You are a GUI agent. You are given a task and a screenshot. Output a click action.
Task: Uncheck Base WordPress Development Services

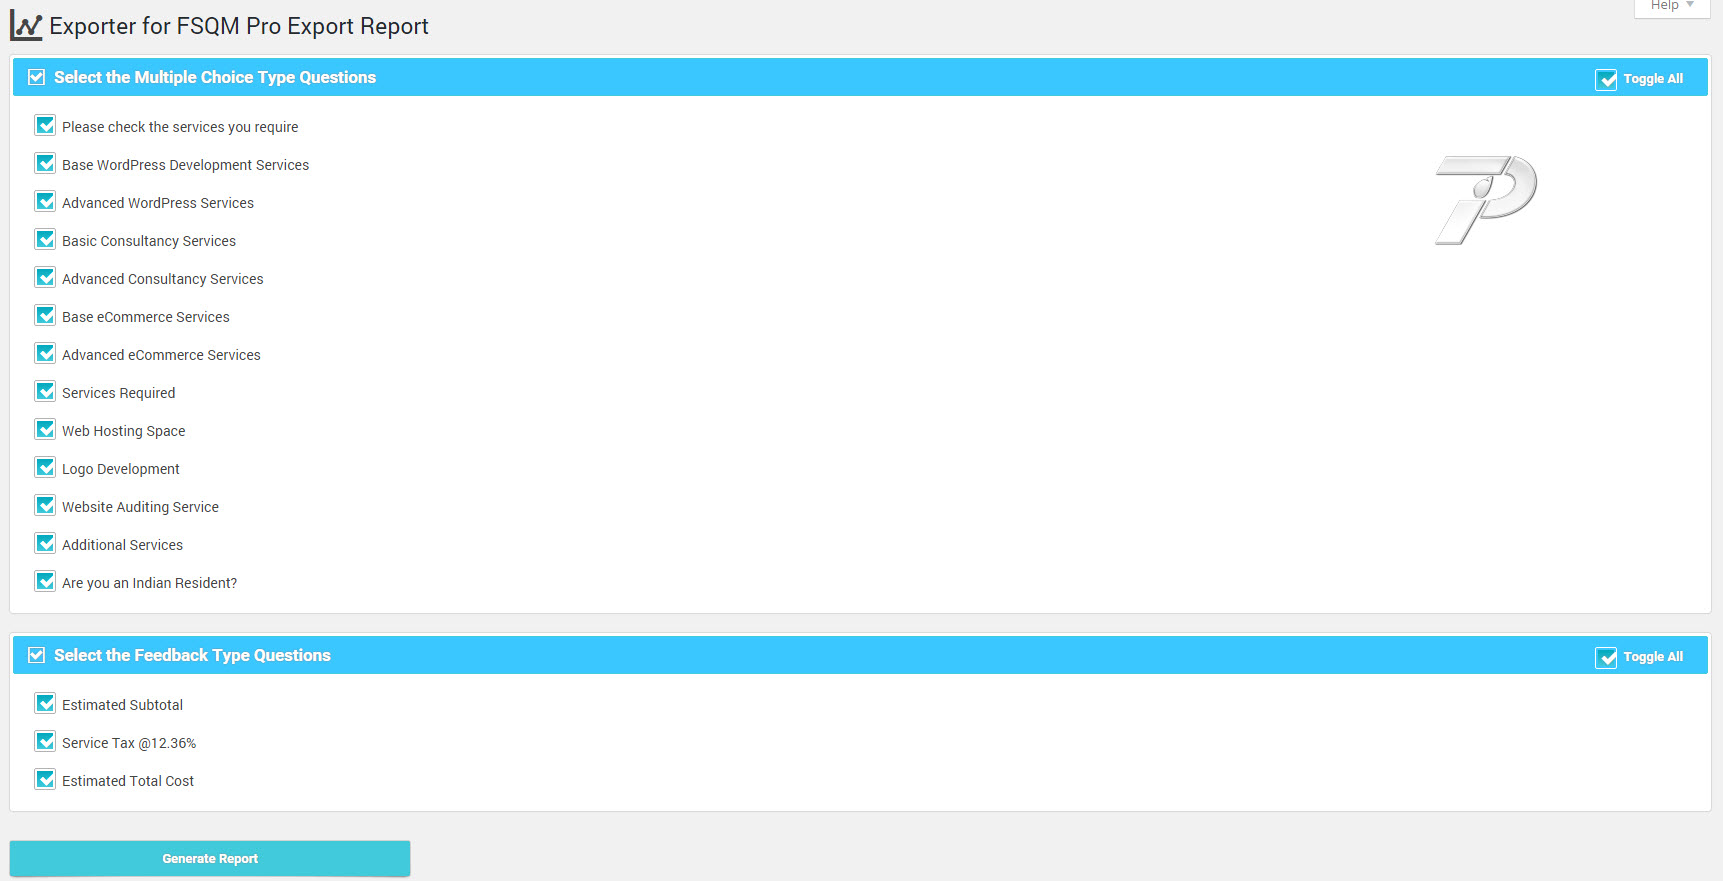click(45, 163)
